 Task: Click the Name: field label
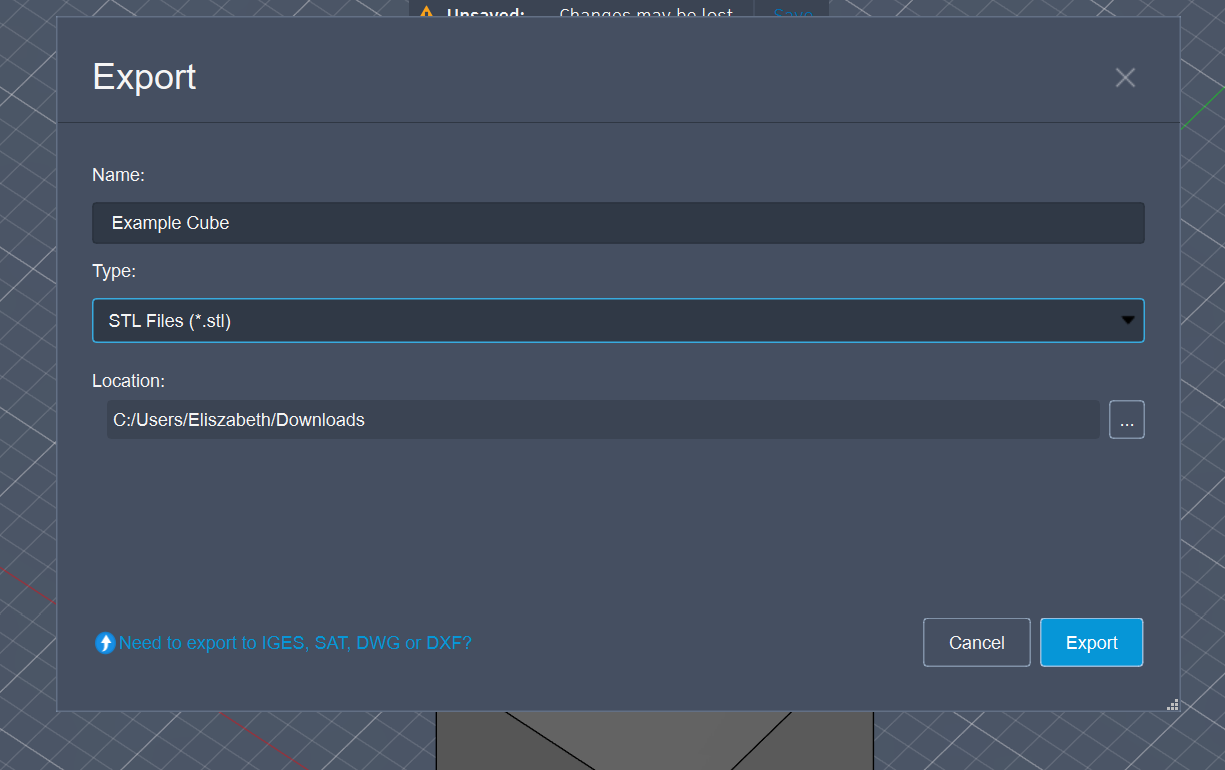pos(118,175)
